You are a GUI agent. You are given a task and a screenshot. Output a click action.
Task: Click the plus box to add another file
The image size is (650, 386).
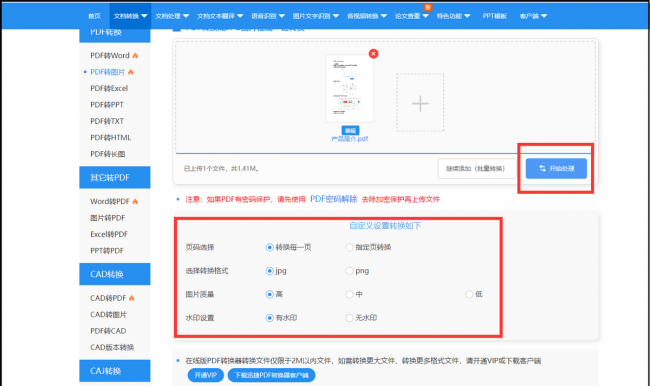(420, 103)
